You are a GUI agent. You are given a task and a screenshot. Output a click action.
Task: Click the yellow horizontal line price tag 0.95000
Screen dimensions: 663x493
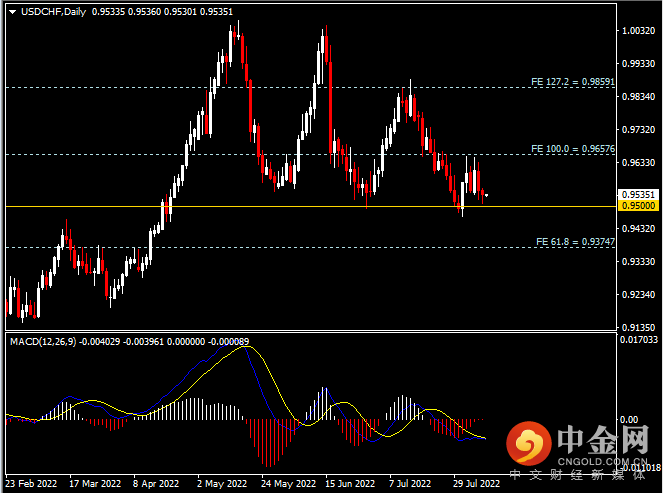tap(638, 206)
